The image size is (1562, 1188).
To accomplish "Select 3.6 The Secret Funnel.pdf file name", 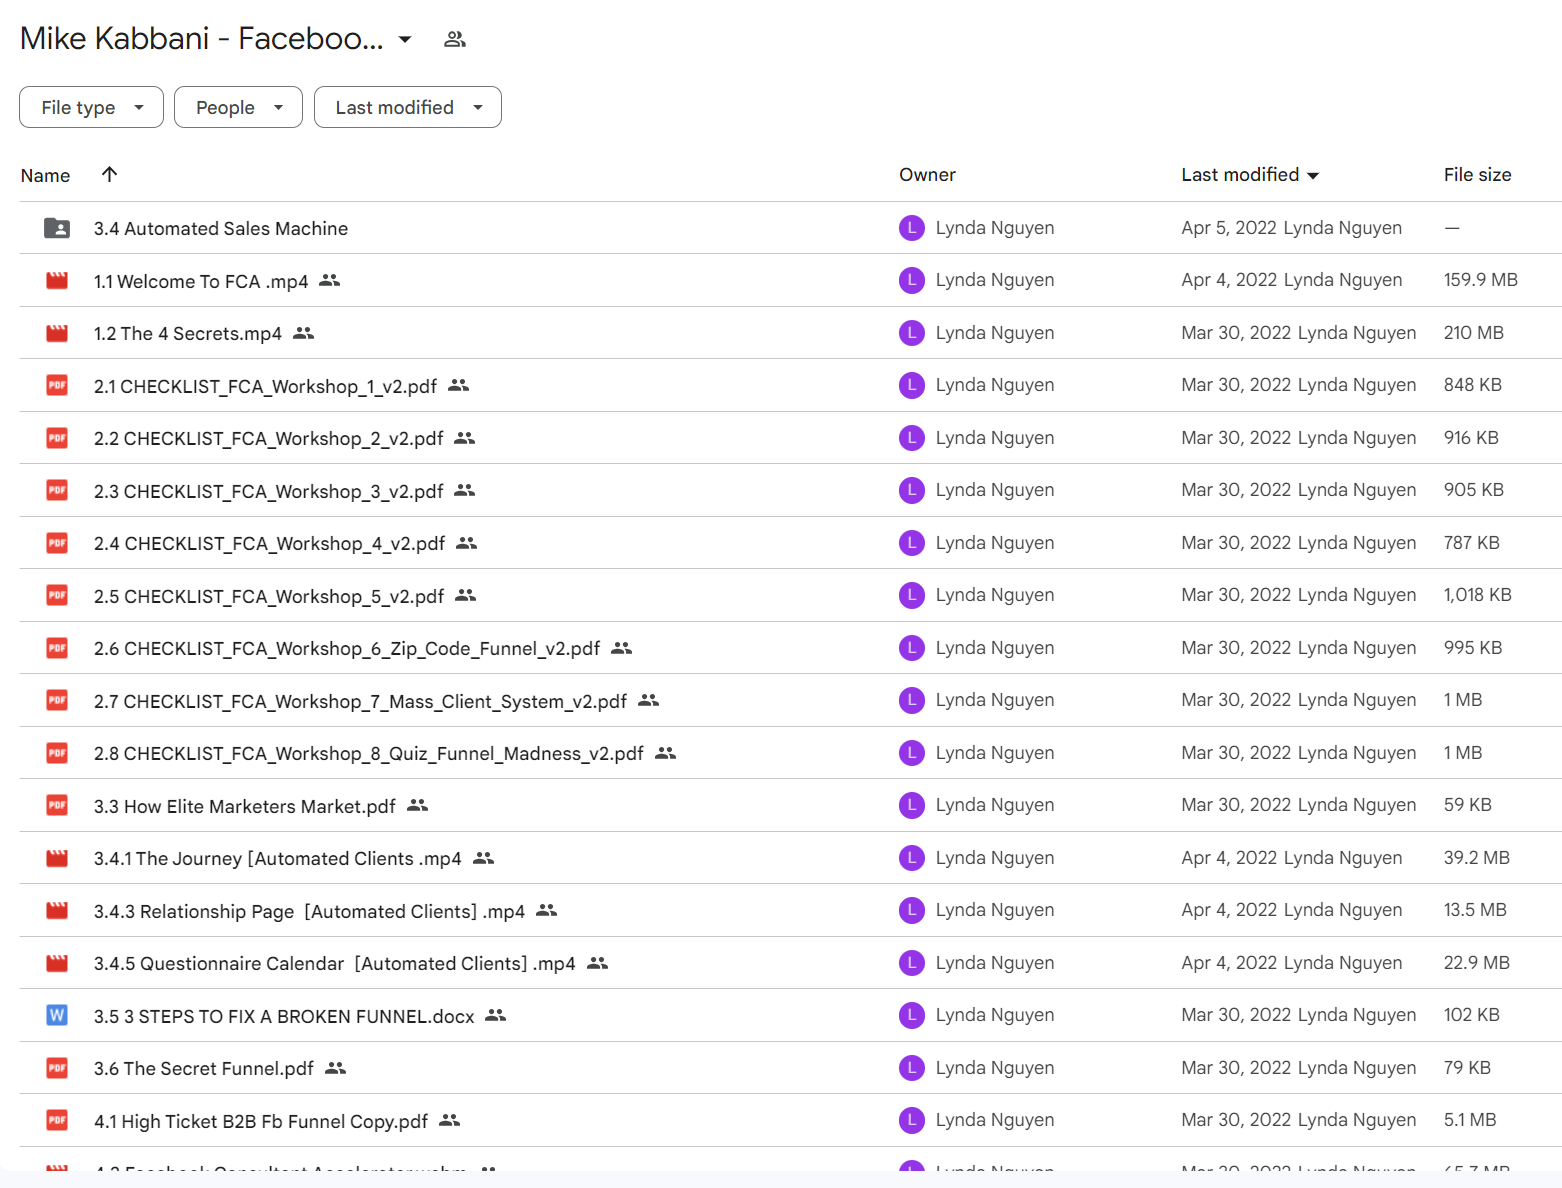I will tap(204, 1068).
